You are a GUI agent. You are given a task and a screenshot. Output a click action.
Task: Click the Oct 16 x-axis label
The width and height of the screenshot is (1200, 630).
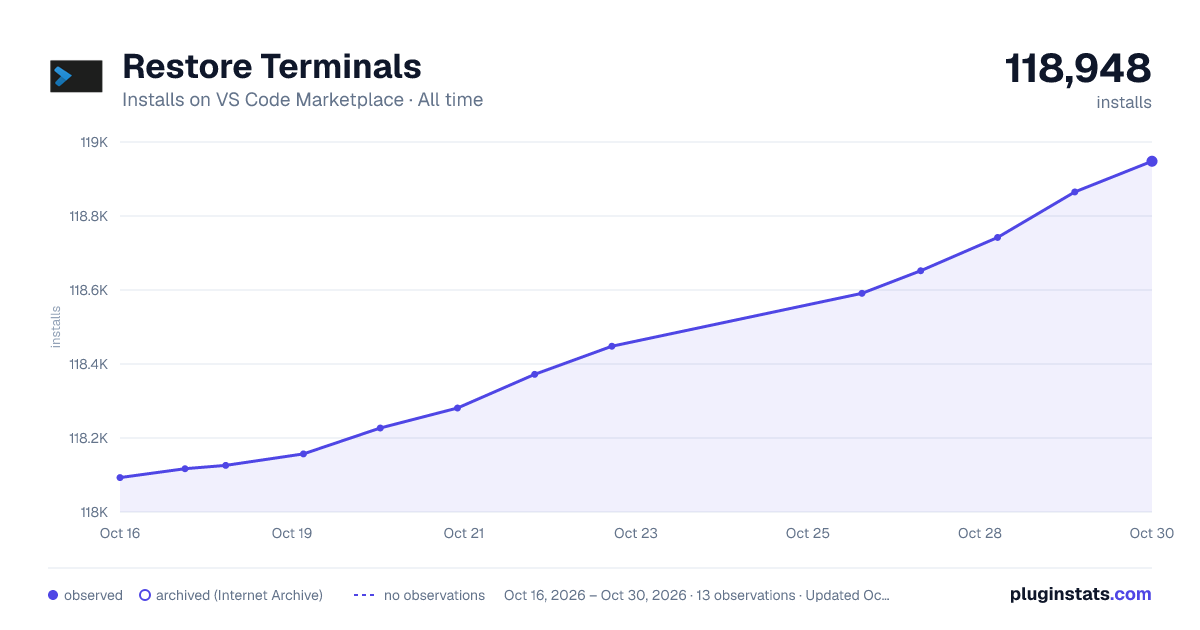120,533
